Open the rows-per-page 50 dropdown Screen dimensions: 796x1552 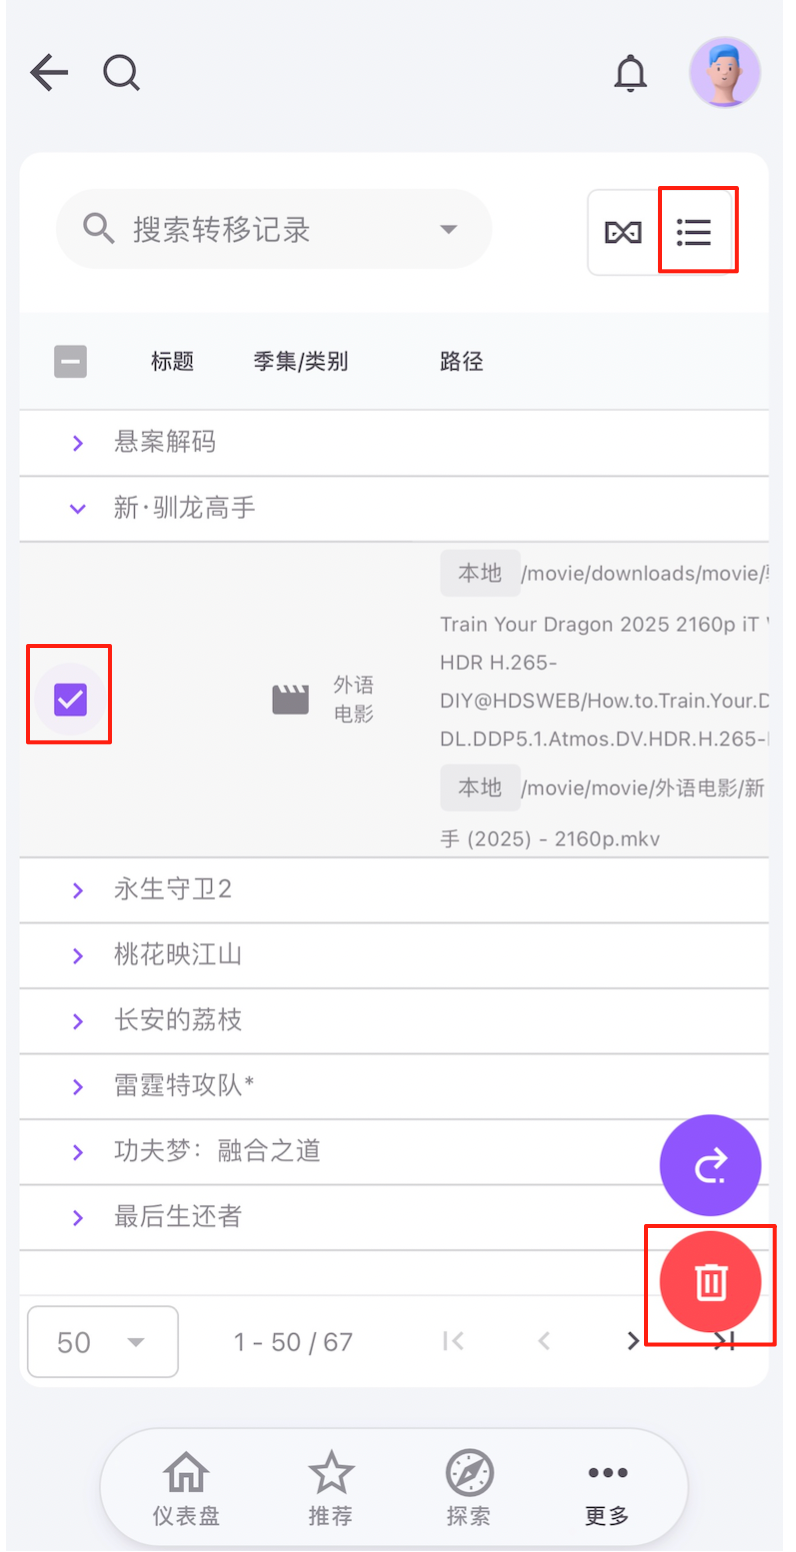point(102,1342)
